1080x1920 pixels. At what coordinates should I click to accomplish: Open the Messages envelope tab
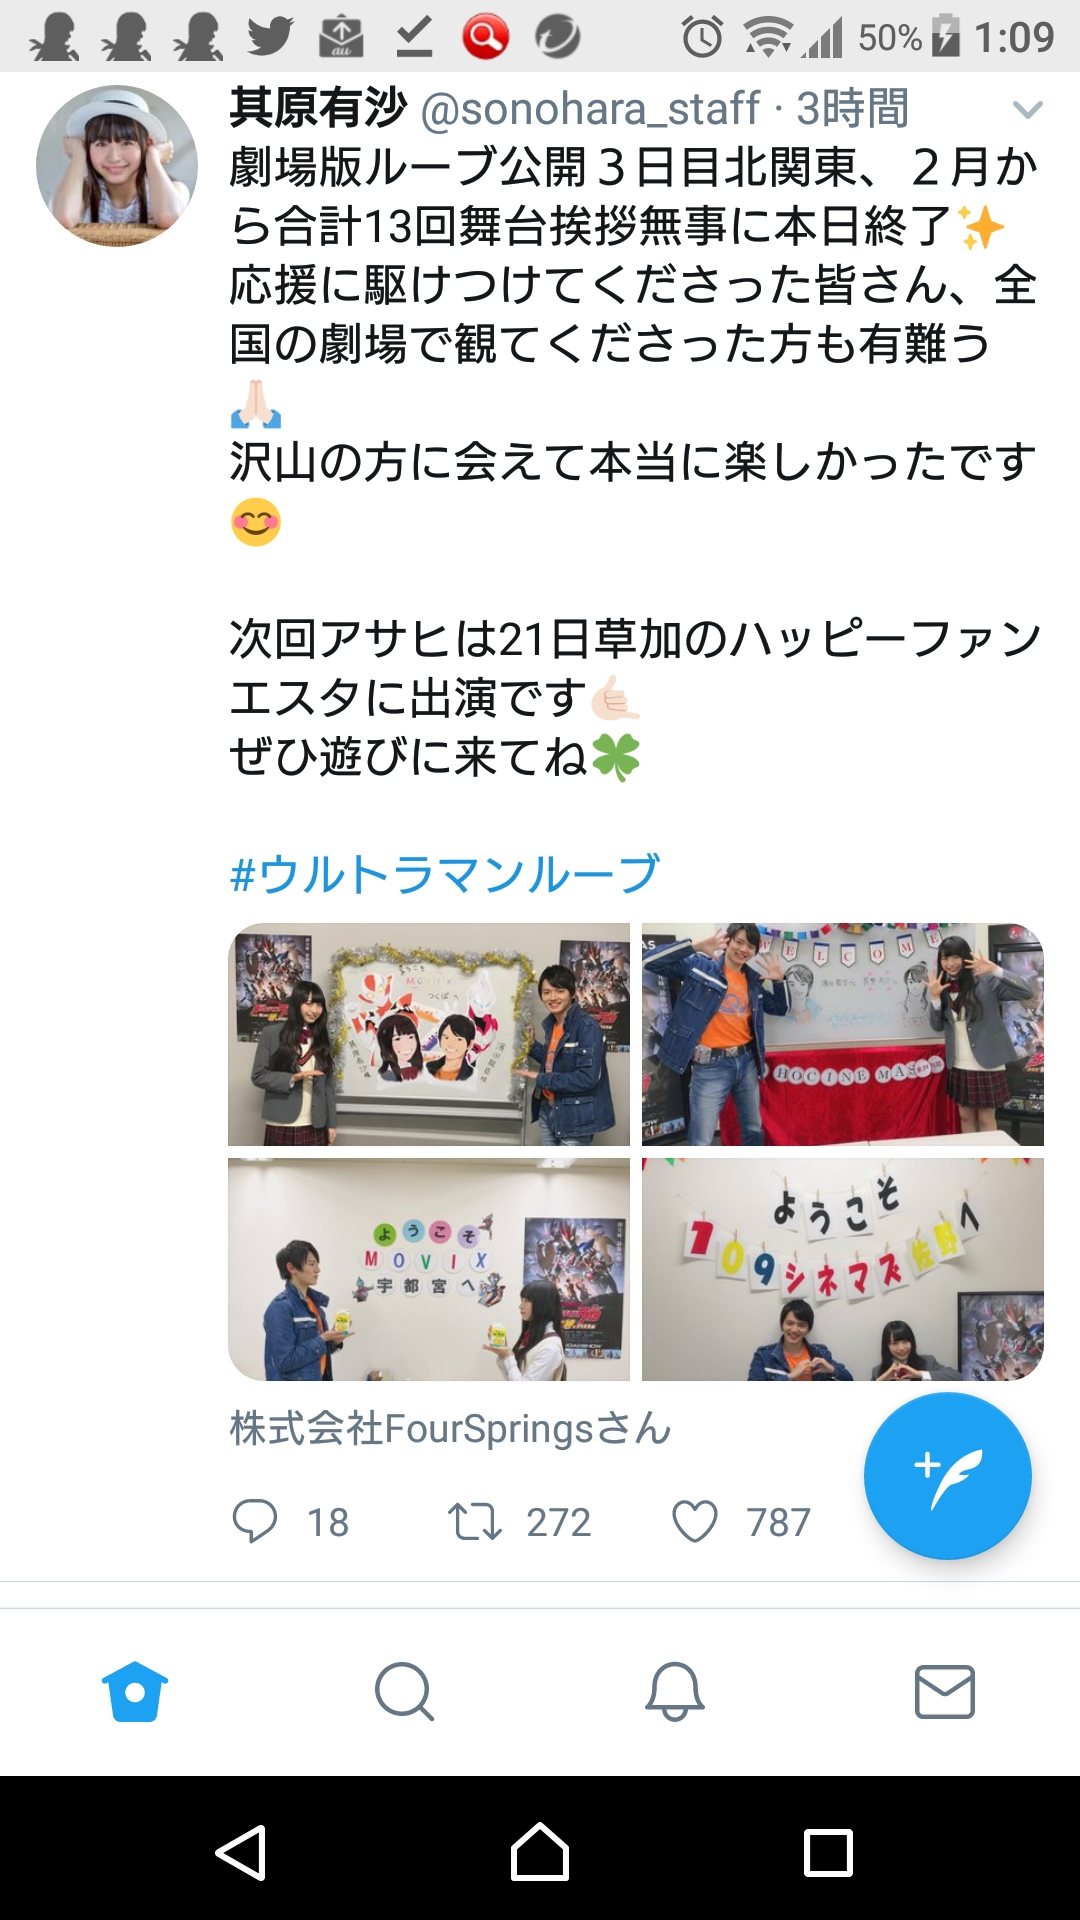pyautogui.click(x=945, y=1691)
